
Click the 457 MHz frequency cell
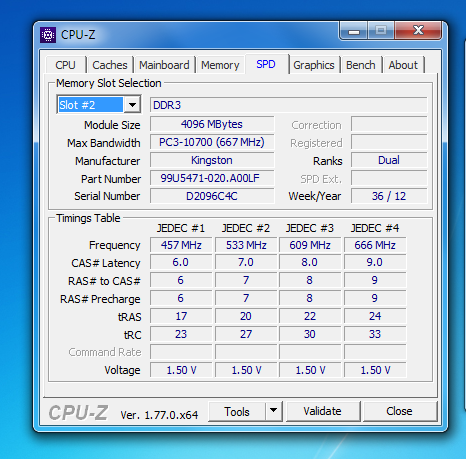(181, 245)
